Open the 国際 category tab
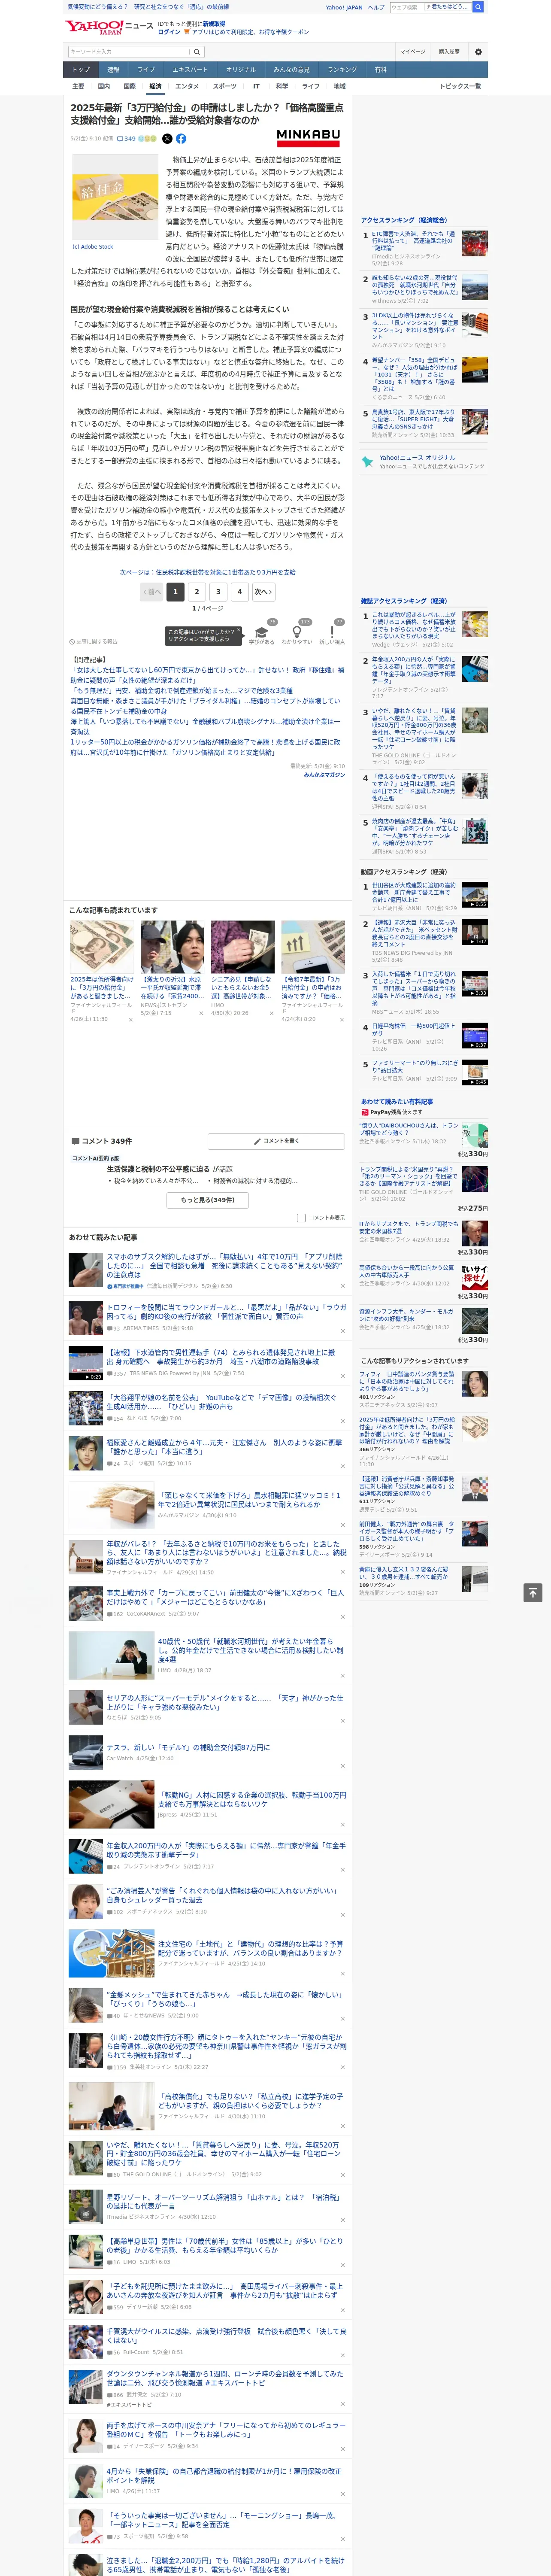Viewport: 551px width, 2576px height. point(129,86)
